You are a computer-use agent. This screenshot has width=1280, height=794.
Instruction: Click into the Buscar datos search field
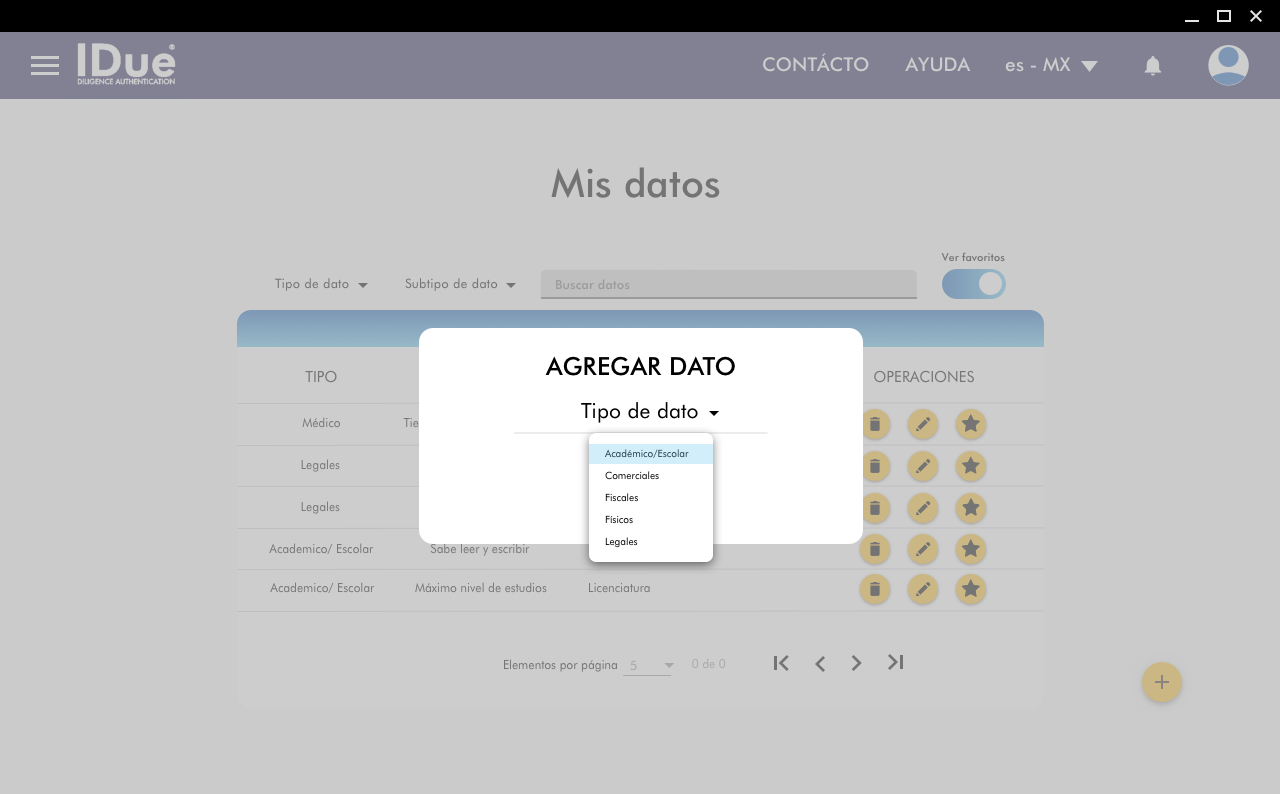click(x=728, y=285)
